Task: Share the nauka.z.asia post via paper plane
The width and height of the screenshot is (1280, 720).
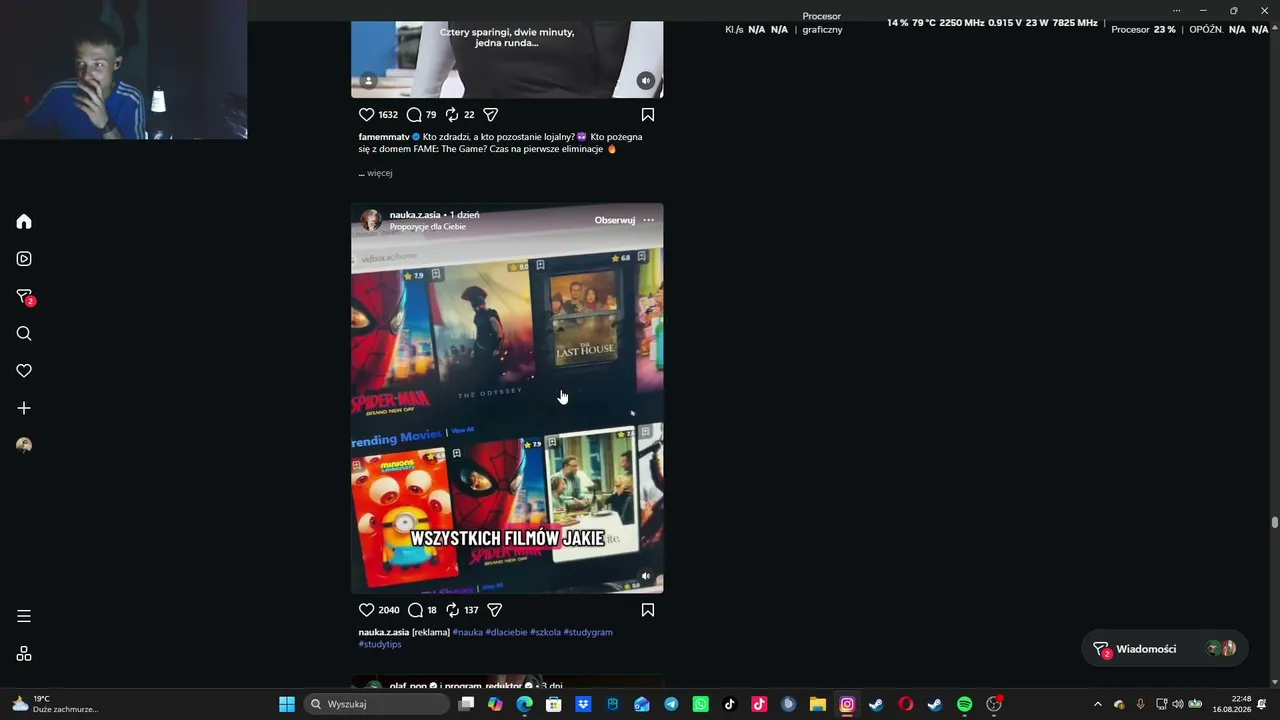Action: pos(494,610)
